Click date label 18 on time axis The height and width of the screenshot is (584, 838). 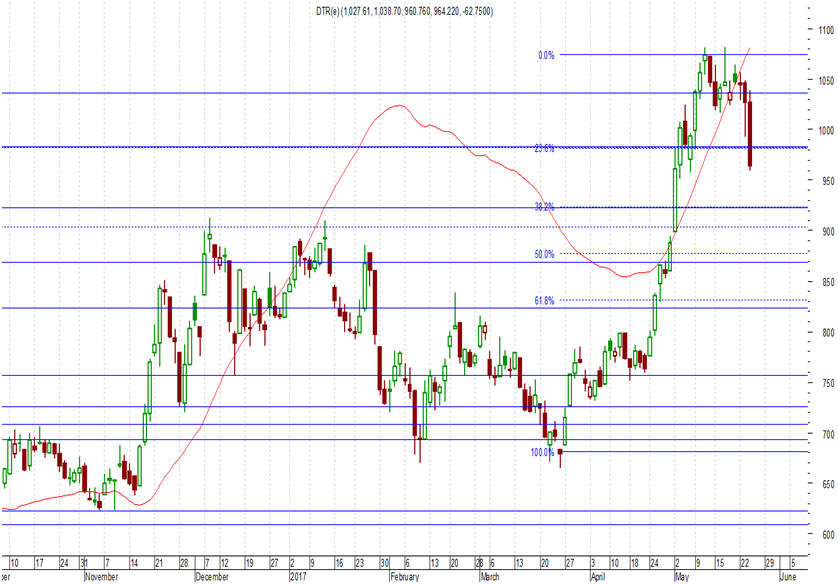point(634,563)
